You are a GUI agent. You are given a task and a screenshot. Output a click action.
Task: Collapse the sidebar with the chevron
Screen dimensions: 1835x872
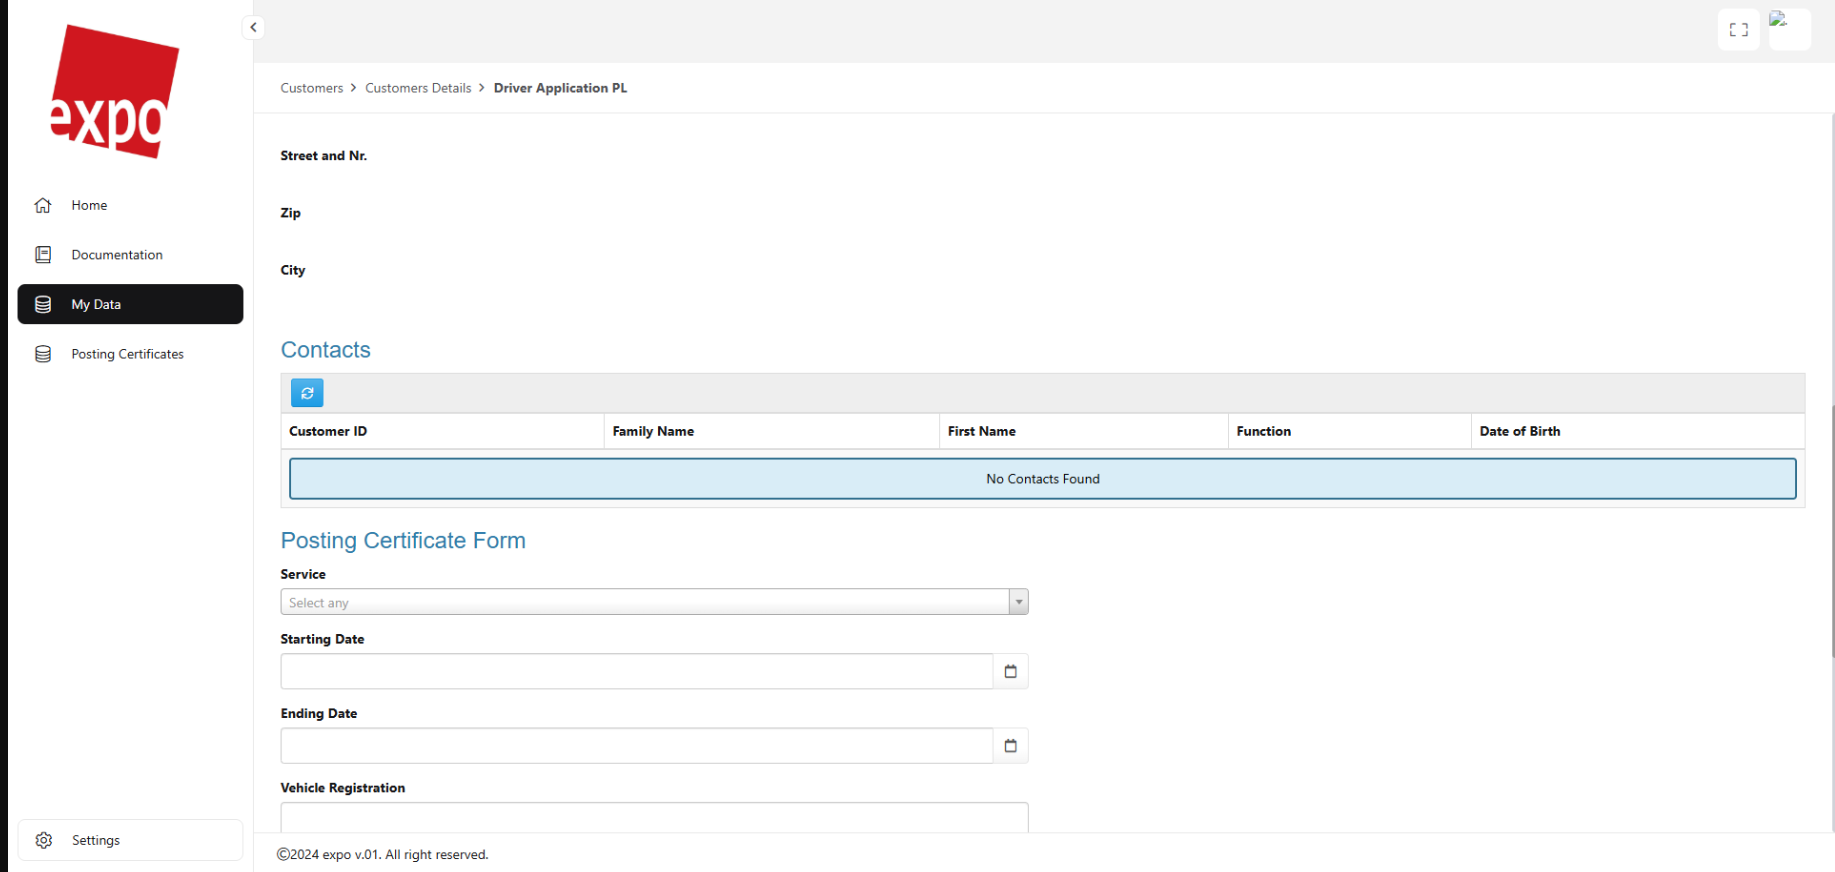pyautogui.click(x=253, y=28)
